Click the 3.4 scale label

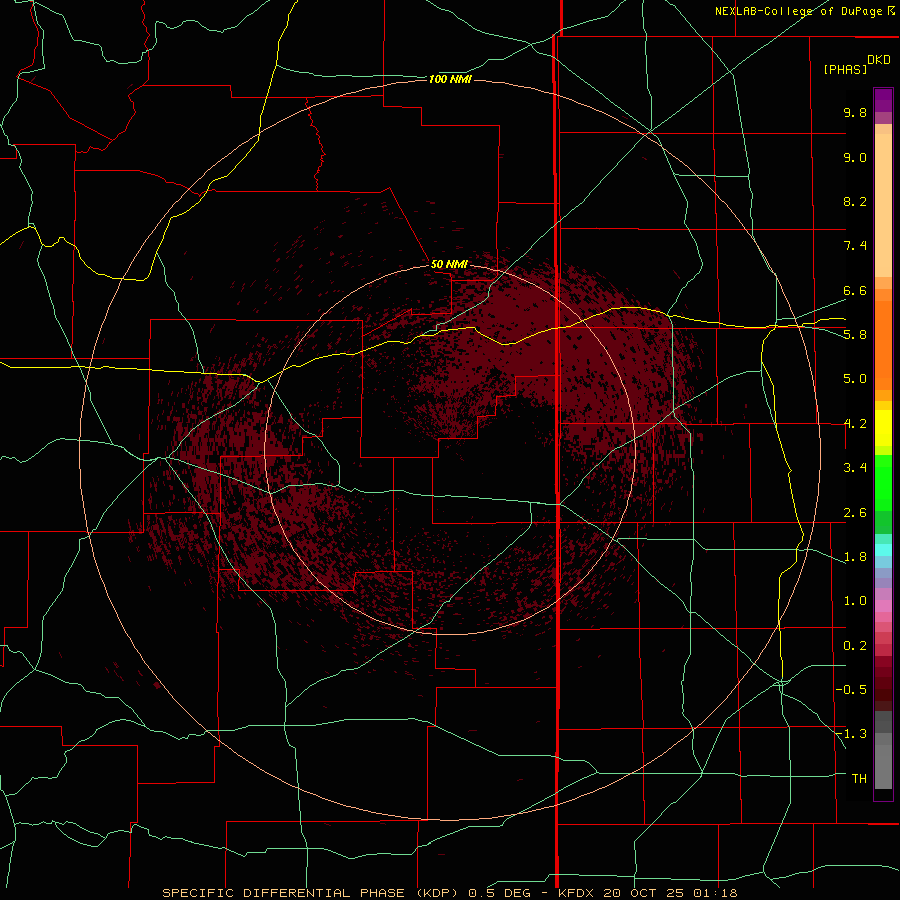coord(855,468)
